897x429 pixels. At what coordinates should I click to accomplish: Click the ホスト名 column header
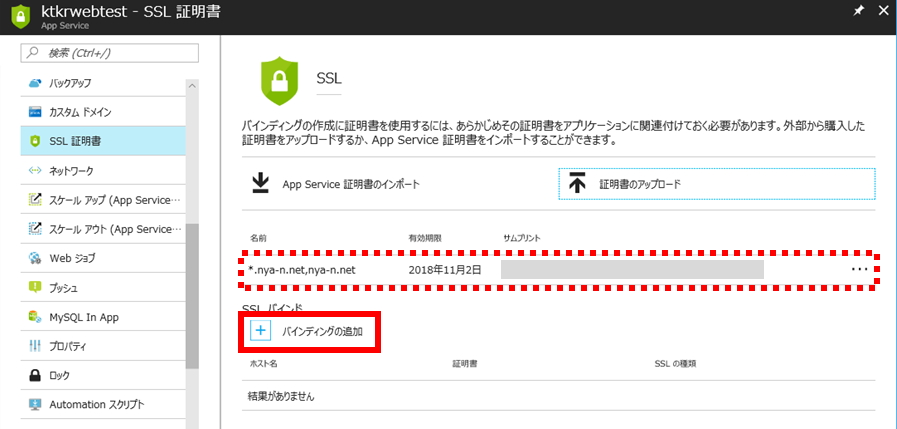tap(264, 363)
